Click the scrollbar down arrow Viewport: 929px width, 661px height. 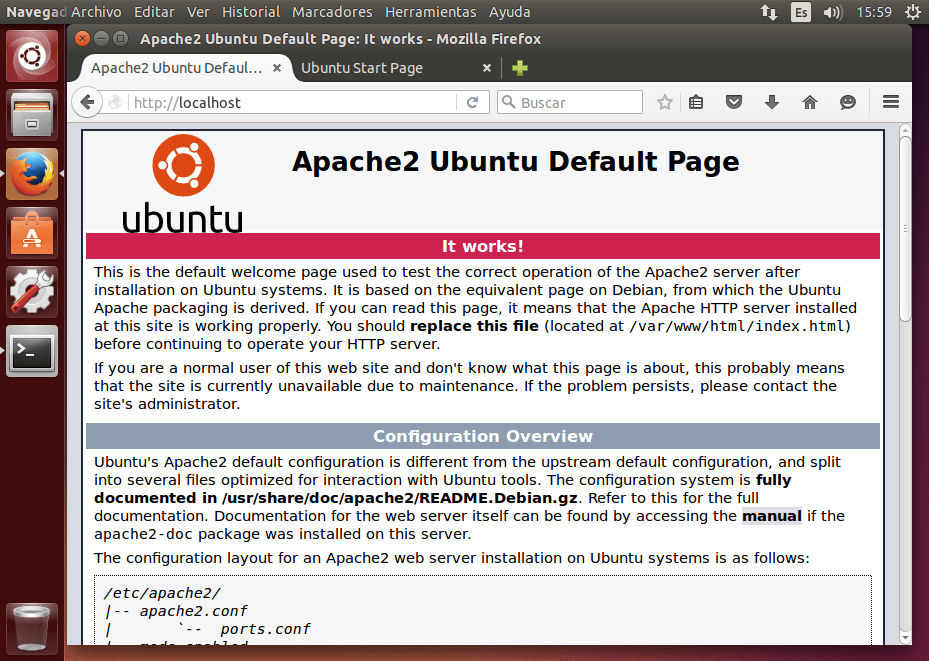tap(905, 637)
